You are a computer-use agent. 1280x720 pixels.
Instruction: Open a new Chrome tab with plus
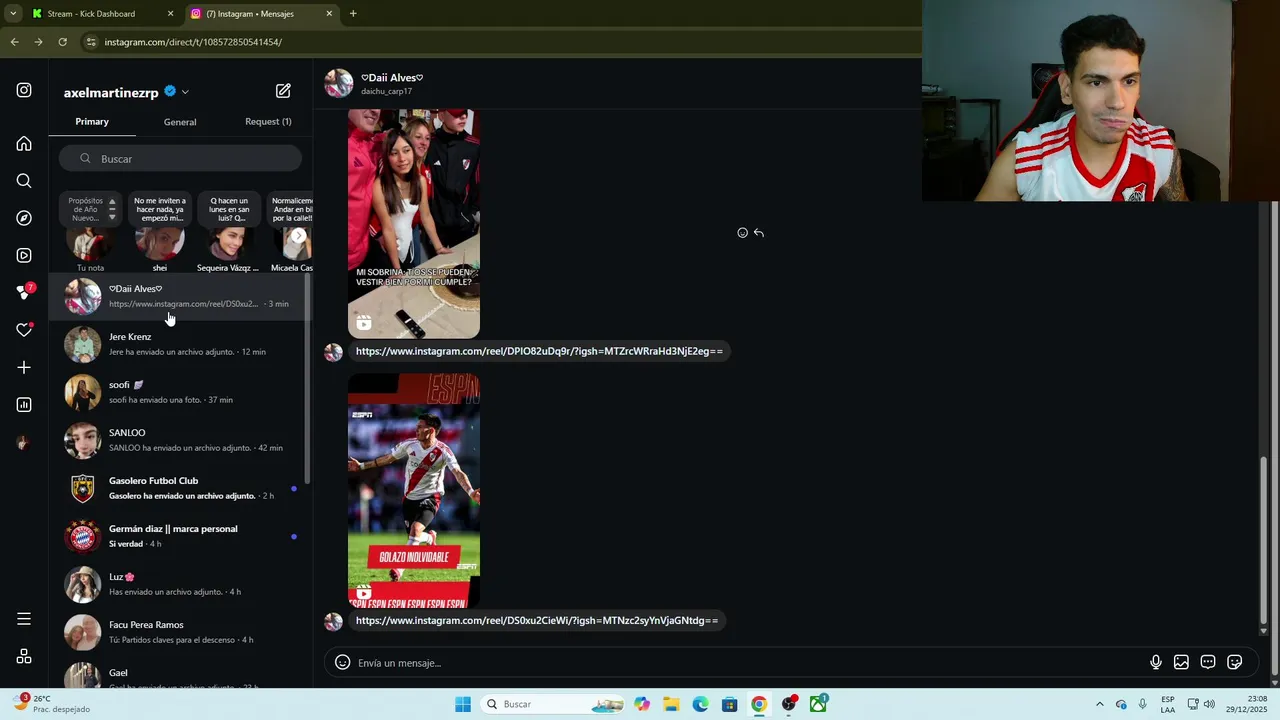tap(353, 14)
